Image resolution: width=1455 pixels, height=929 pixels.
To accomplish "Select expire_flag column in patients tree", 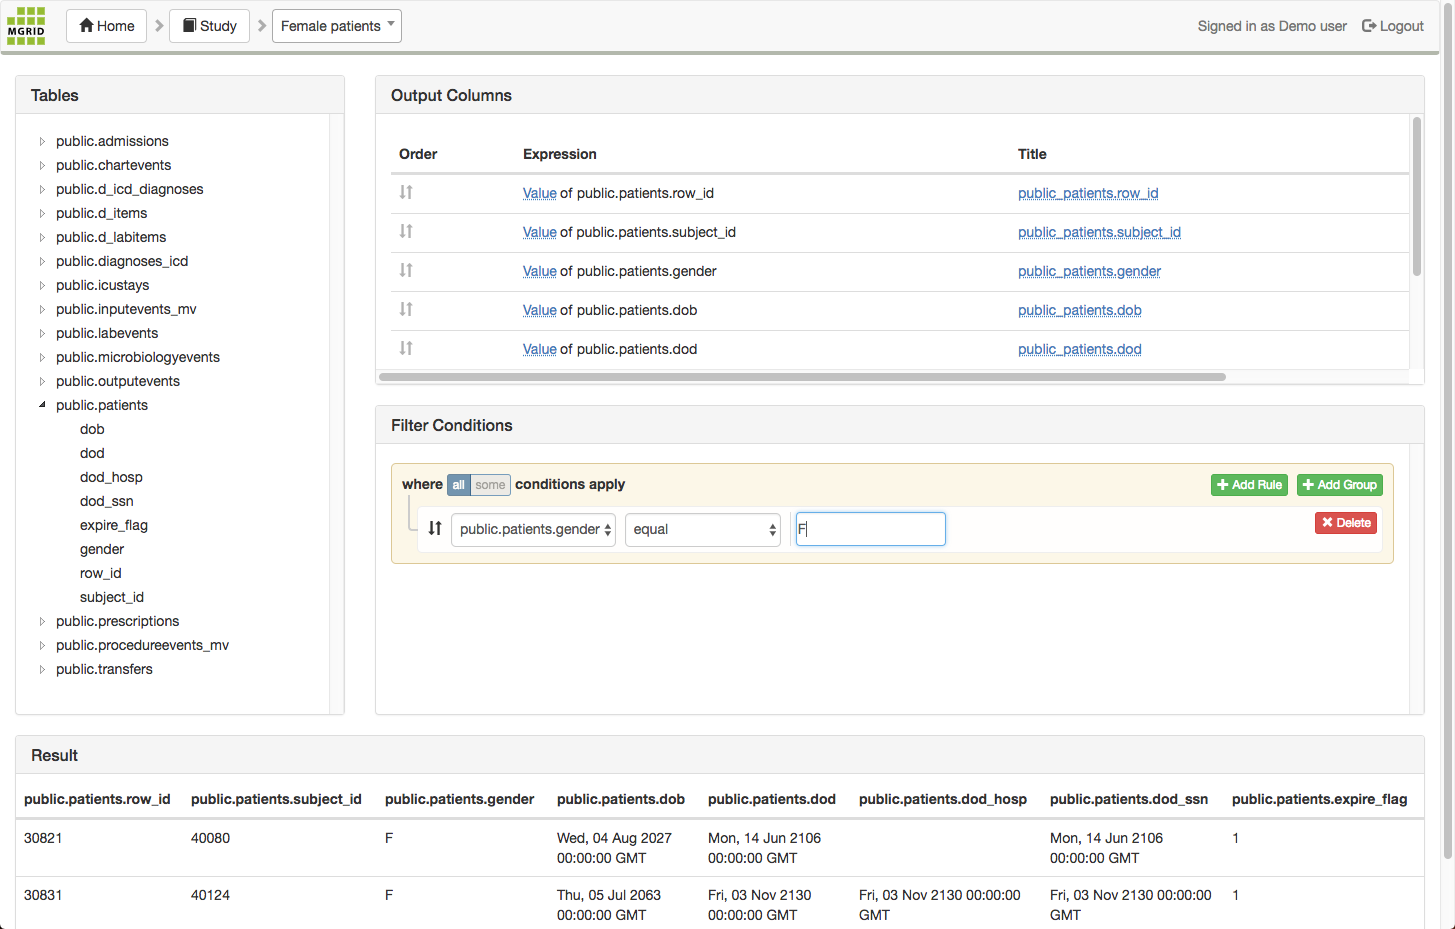I will click(114, 525).
